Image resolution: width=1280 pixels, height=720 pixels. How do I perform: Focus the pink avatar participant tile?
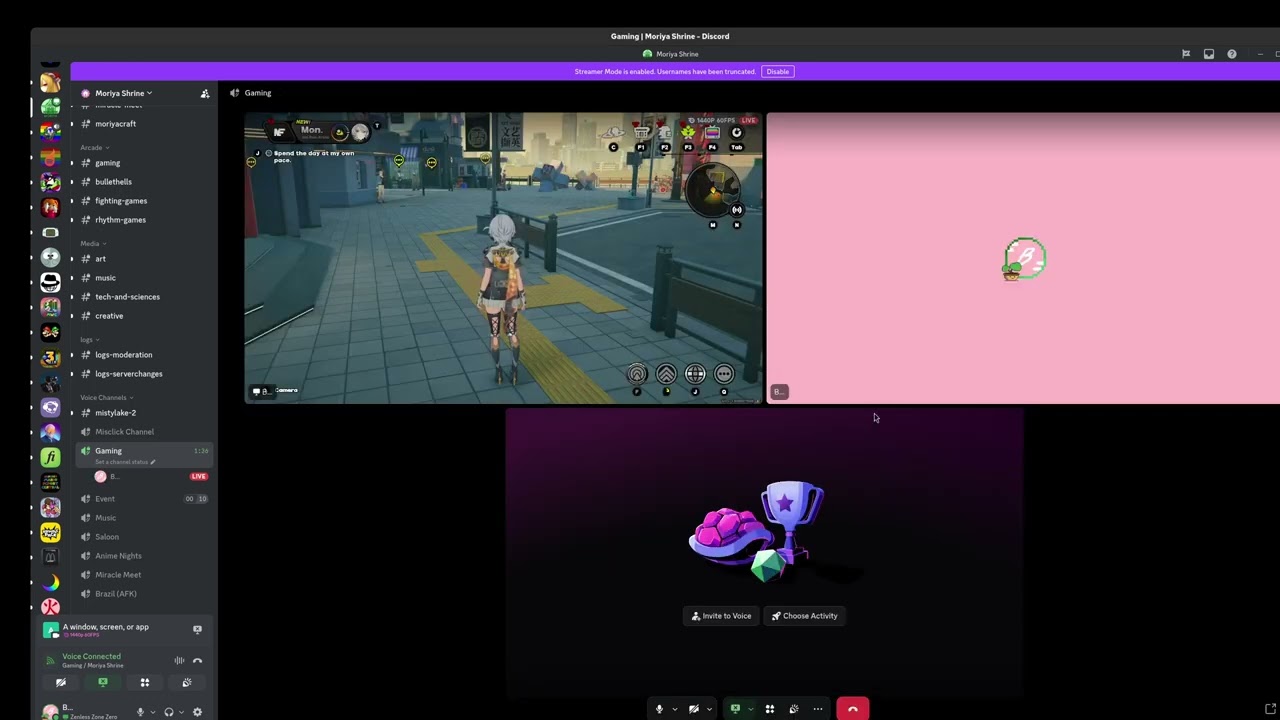coord(1023,258)
